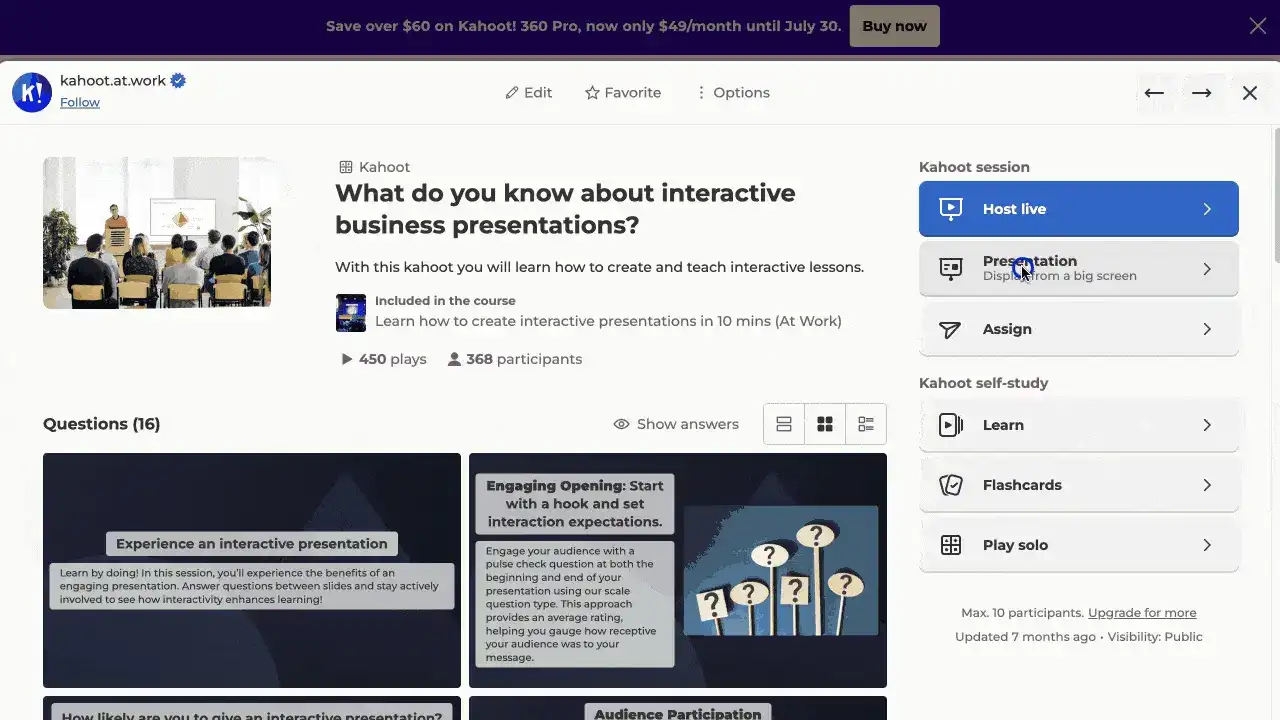
Task: Click the Play solo grid icon
Action: [x=951, y=545]
